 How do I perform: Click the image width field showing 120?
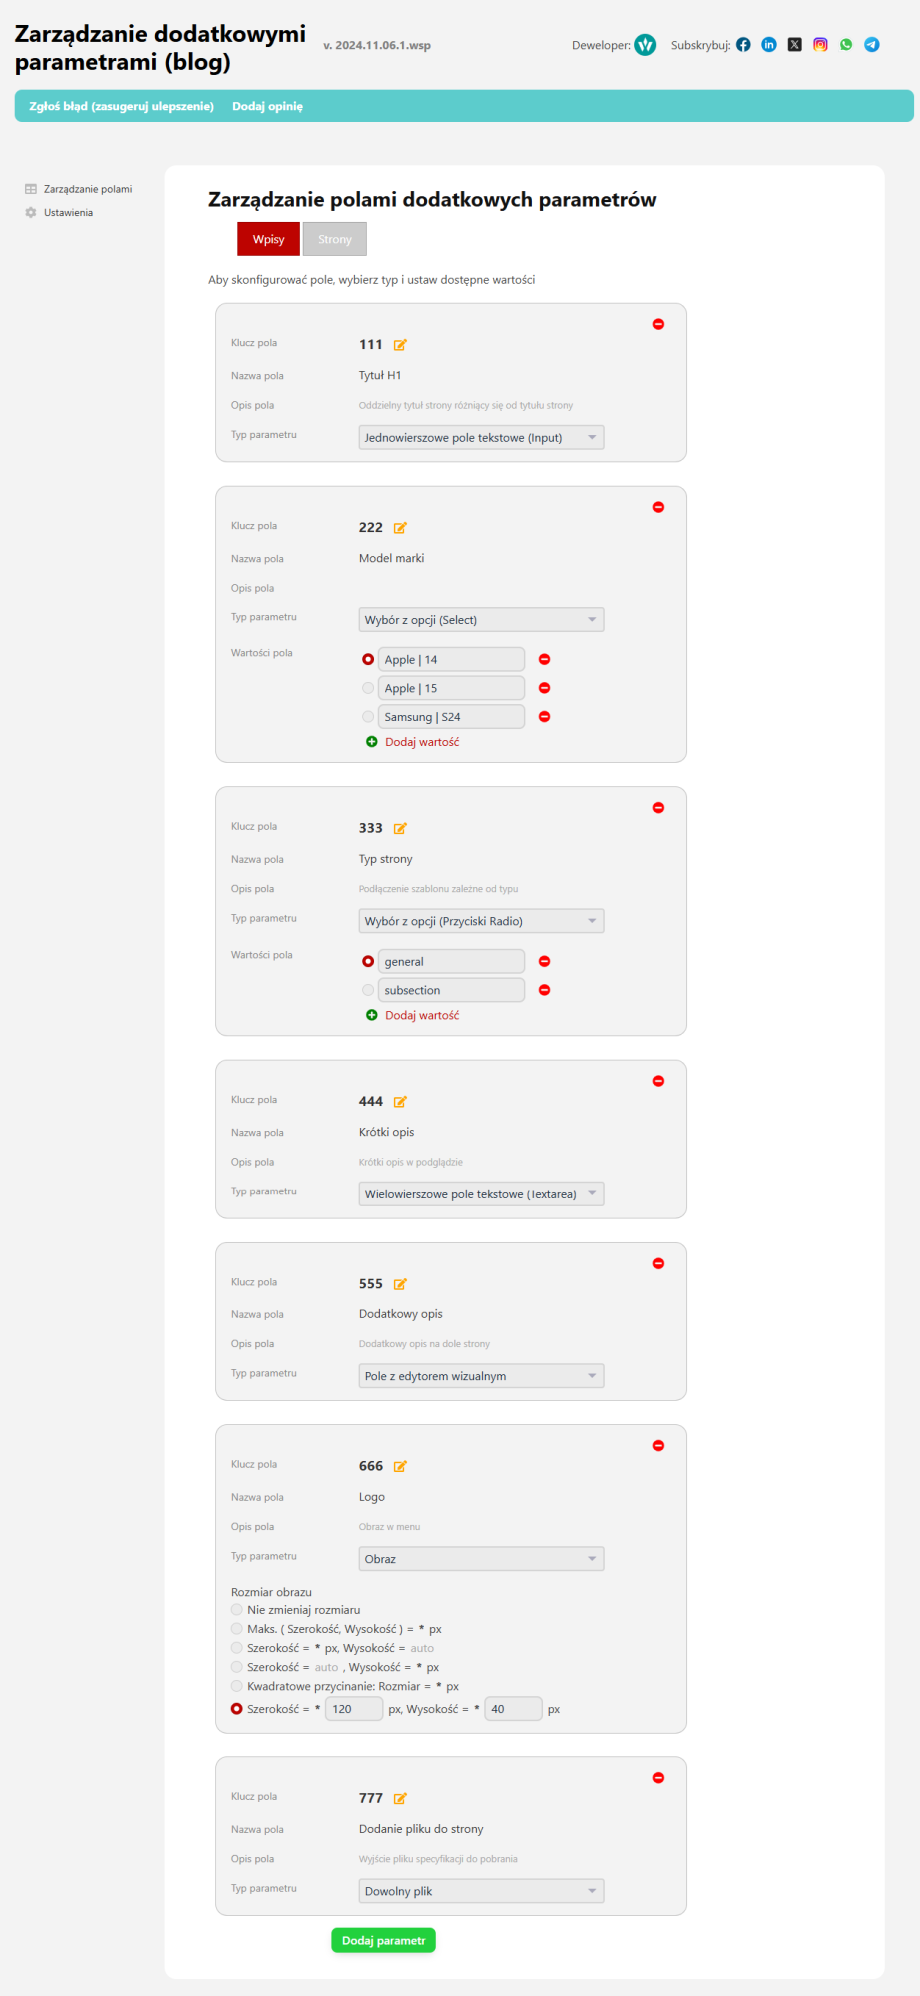tap(354, 1709)
